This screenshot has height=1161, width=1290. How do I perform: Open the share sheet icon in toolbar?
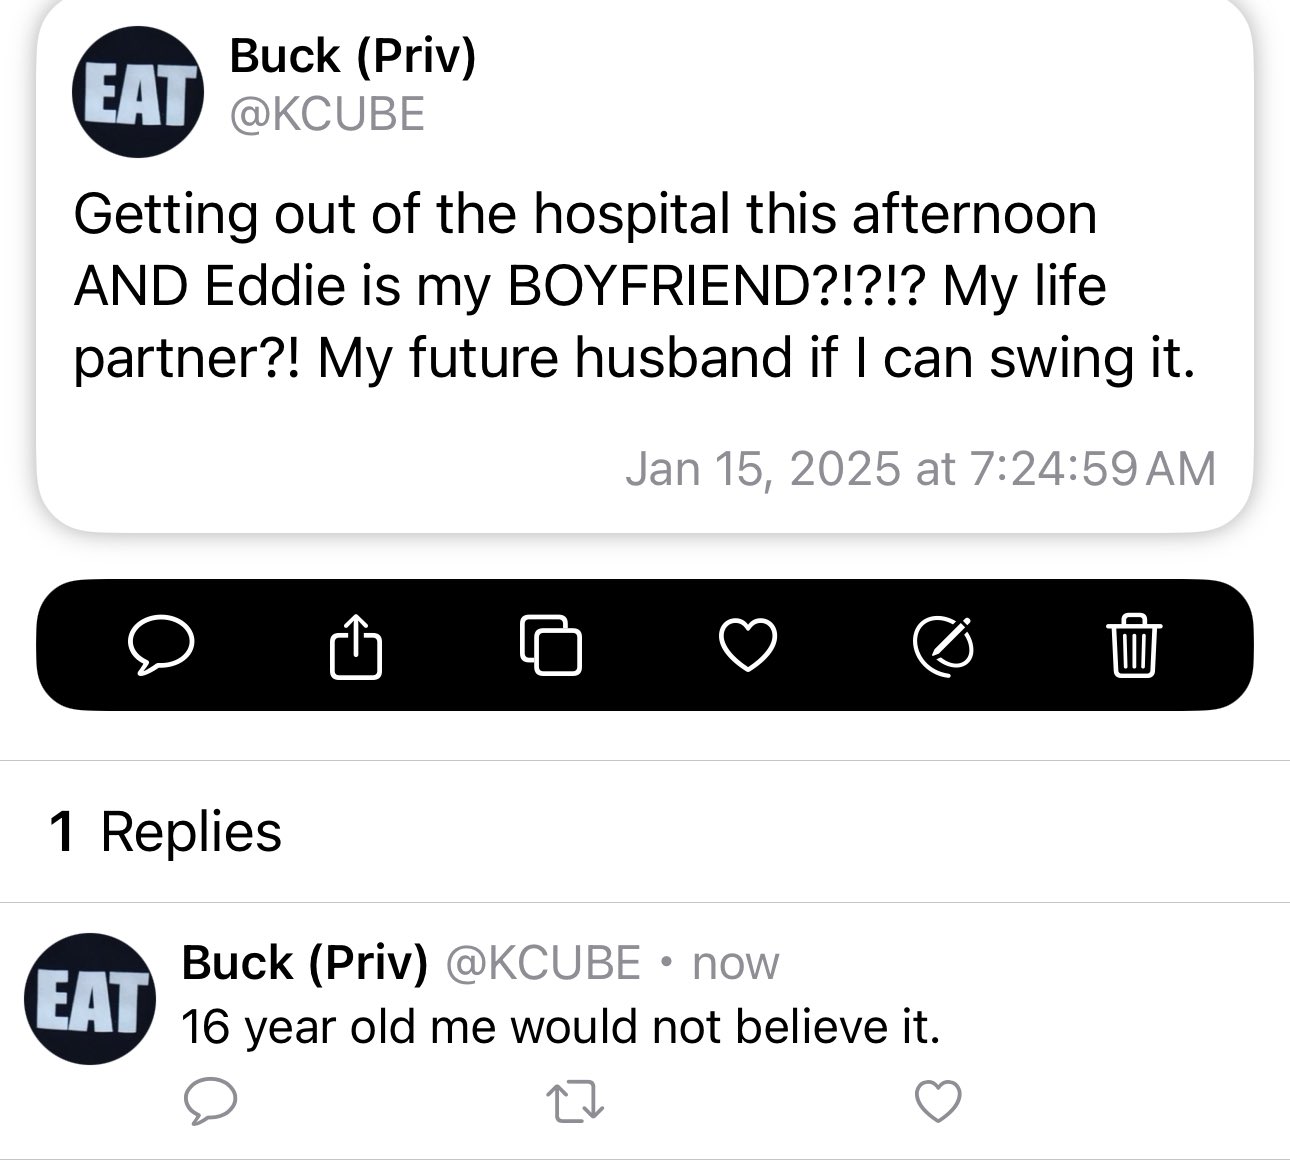click(356, 645)
